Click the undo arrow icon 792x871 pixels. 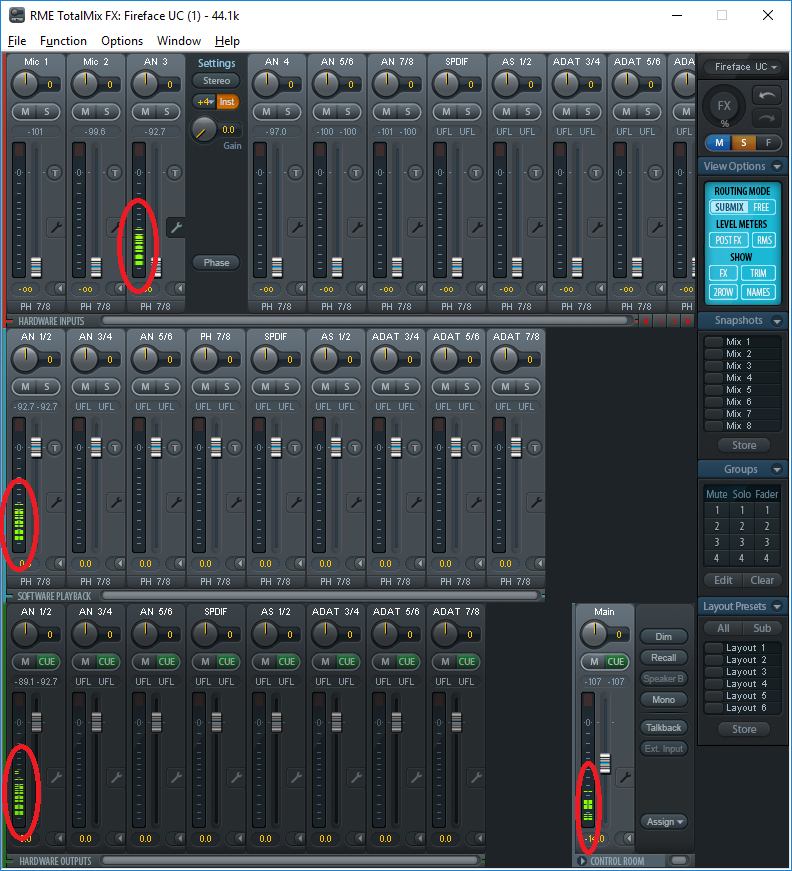(766, 96)
